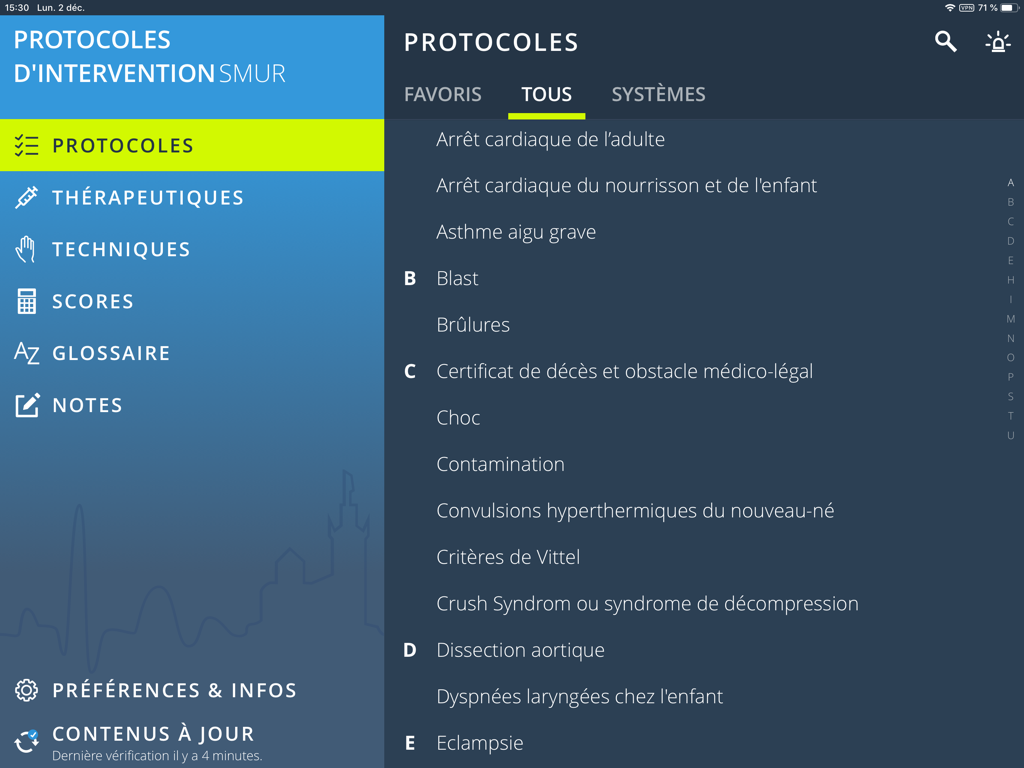This screenshot has height=768, width=1024.
Task: Open the Brûlures protocol entry
Action: (473, 325)
